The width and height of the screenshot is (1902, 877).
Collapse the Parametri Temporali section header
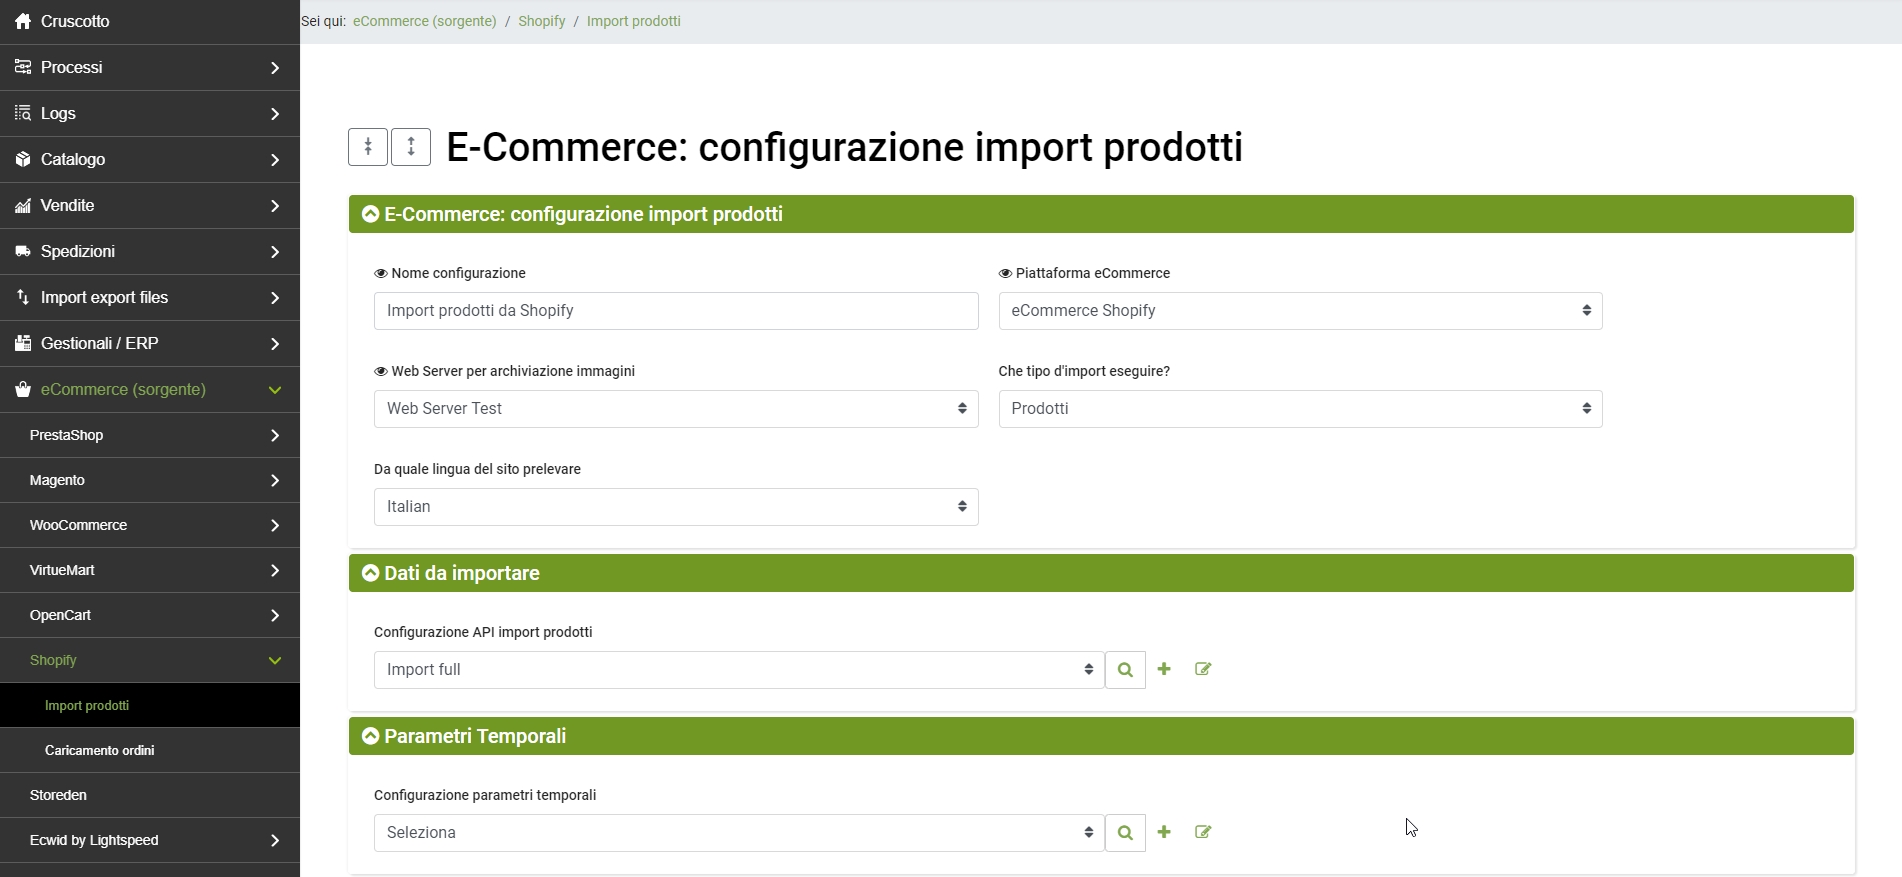point(371,736)
